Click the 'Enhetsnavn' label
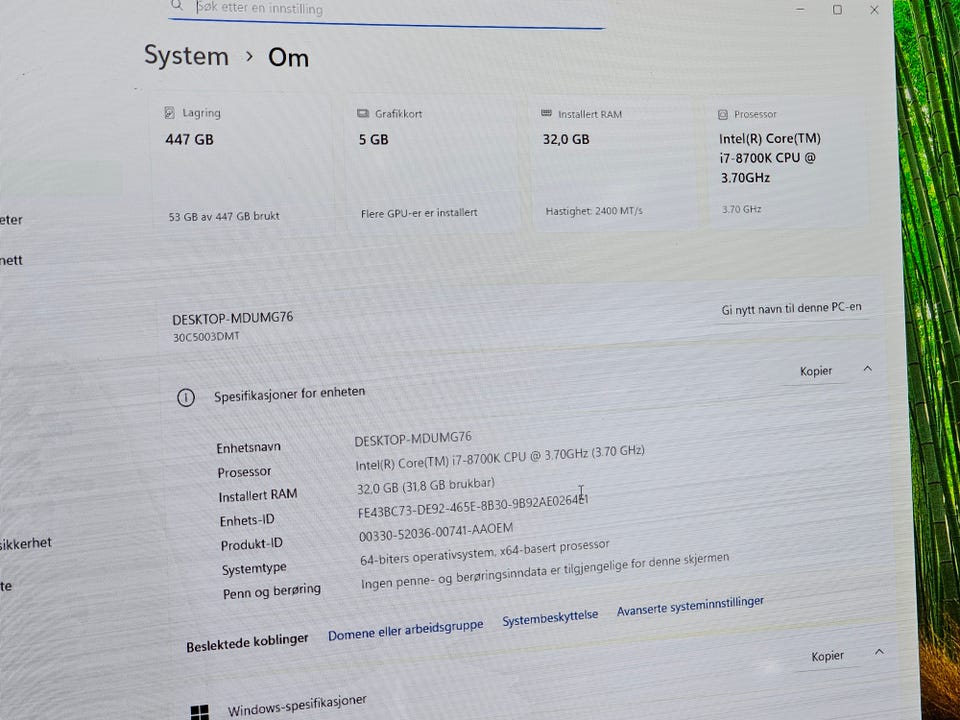 (249, 448)
